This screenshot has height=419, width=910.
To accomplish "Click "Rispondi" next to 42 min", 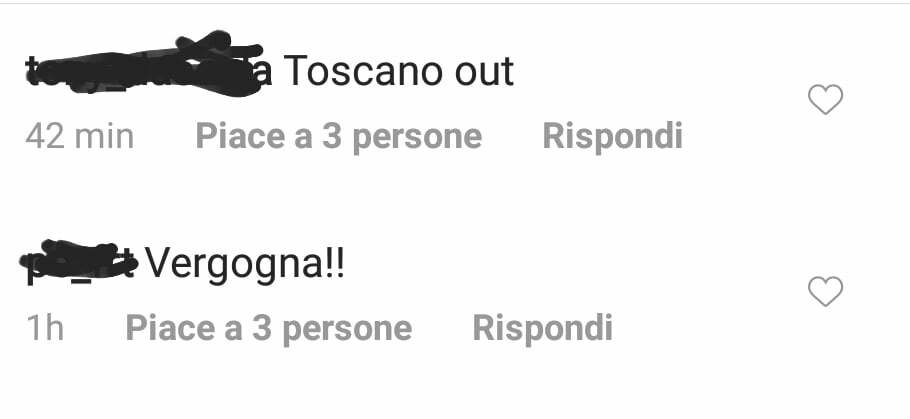I will 612,137.
